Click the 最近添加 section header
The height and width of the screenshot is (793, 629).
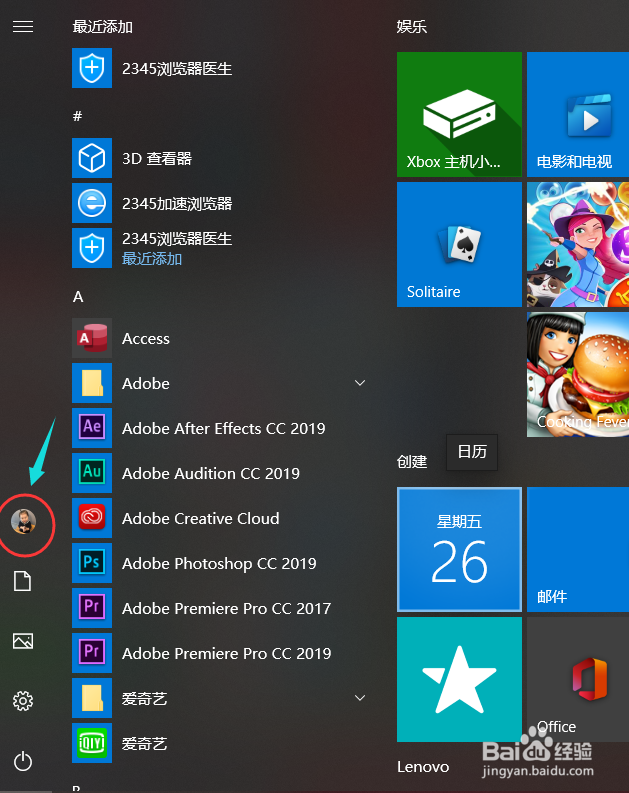point(103,26)
